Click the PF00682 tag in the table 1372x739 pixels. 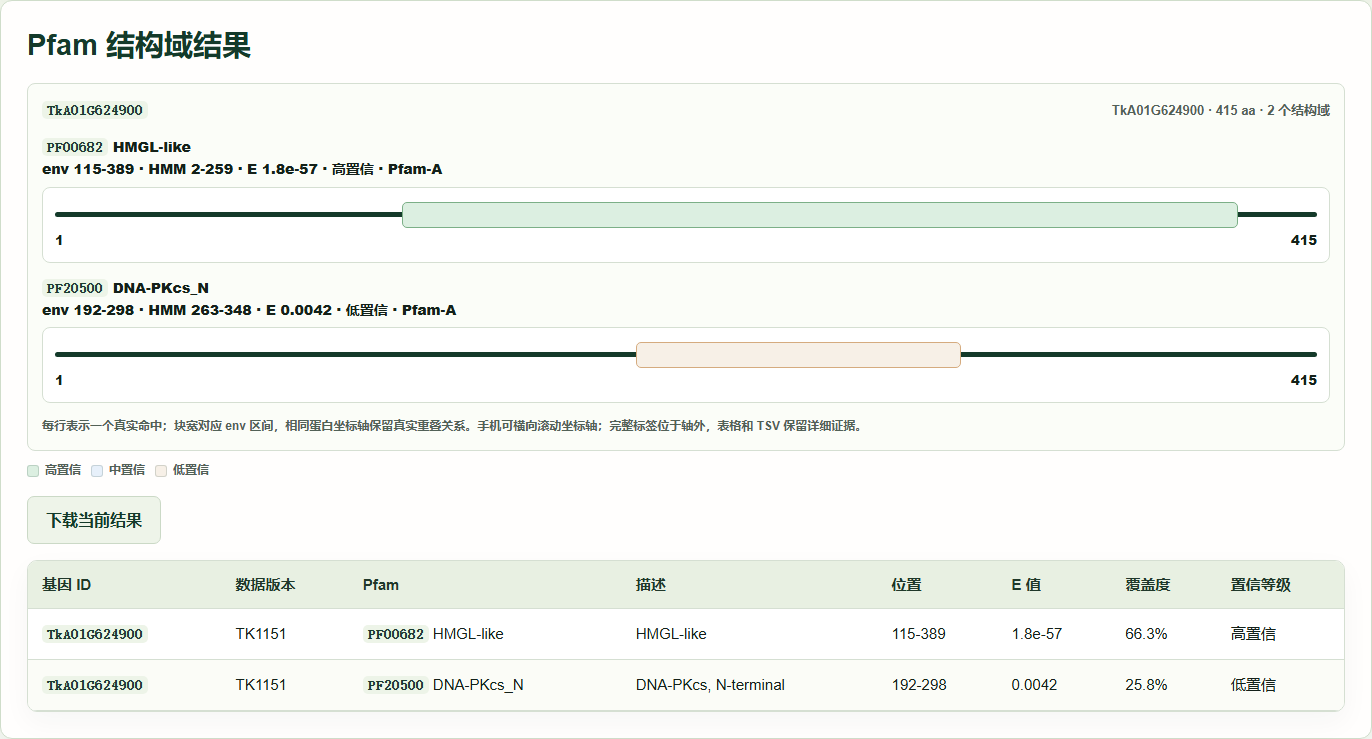[396, 634]
